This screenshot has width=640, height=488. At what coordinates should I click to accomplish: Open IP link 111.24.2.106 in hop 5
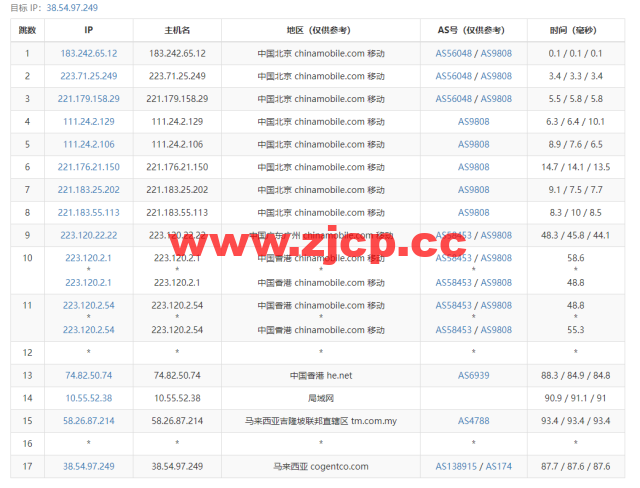point(89,144)
